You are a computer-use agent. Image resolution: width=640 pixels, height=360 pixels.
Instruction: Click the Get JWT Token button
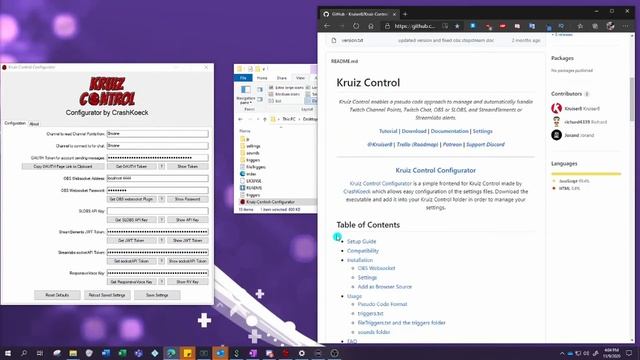(131, 241)
